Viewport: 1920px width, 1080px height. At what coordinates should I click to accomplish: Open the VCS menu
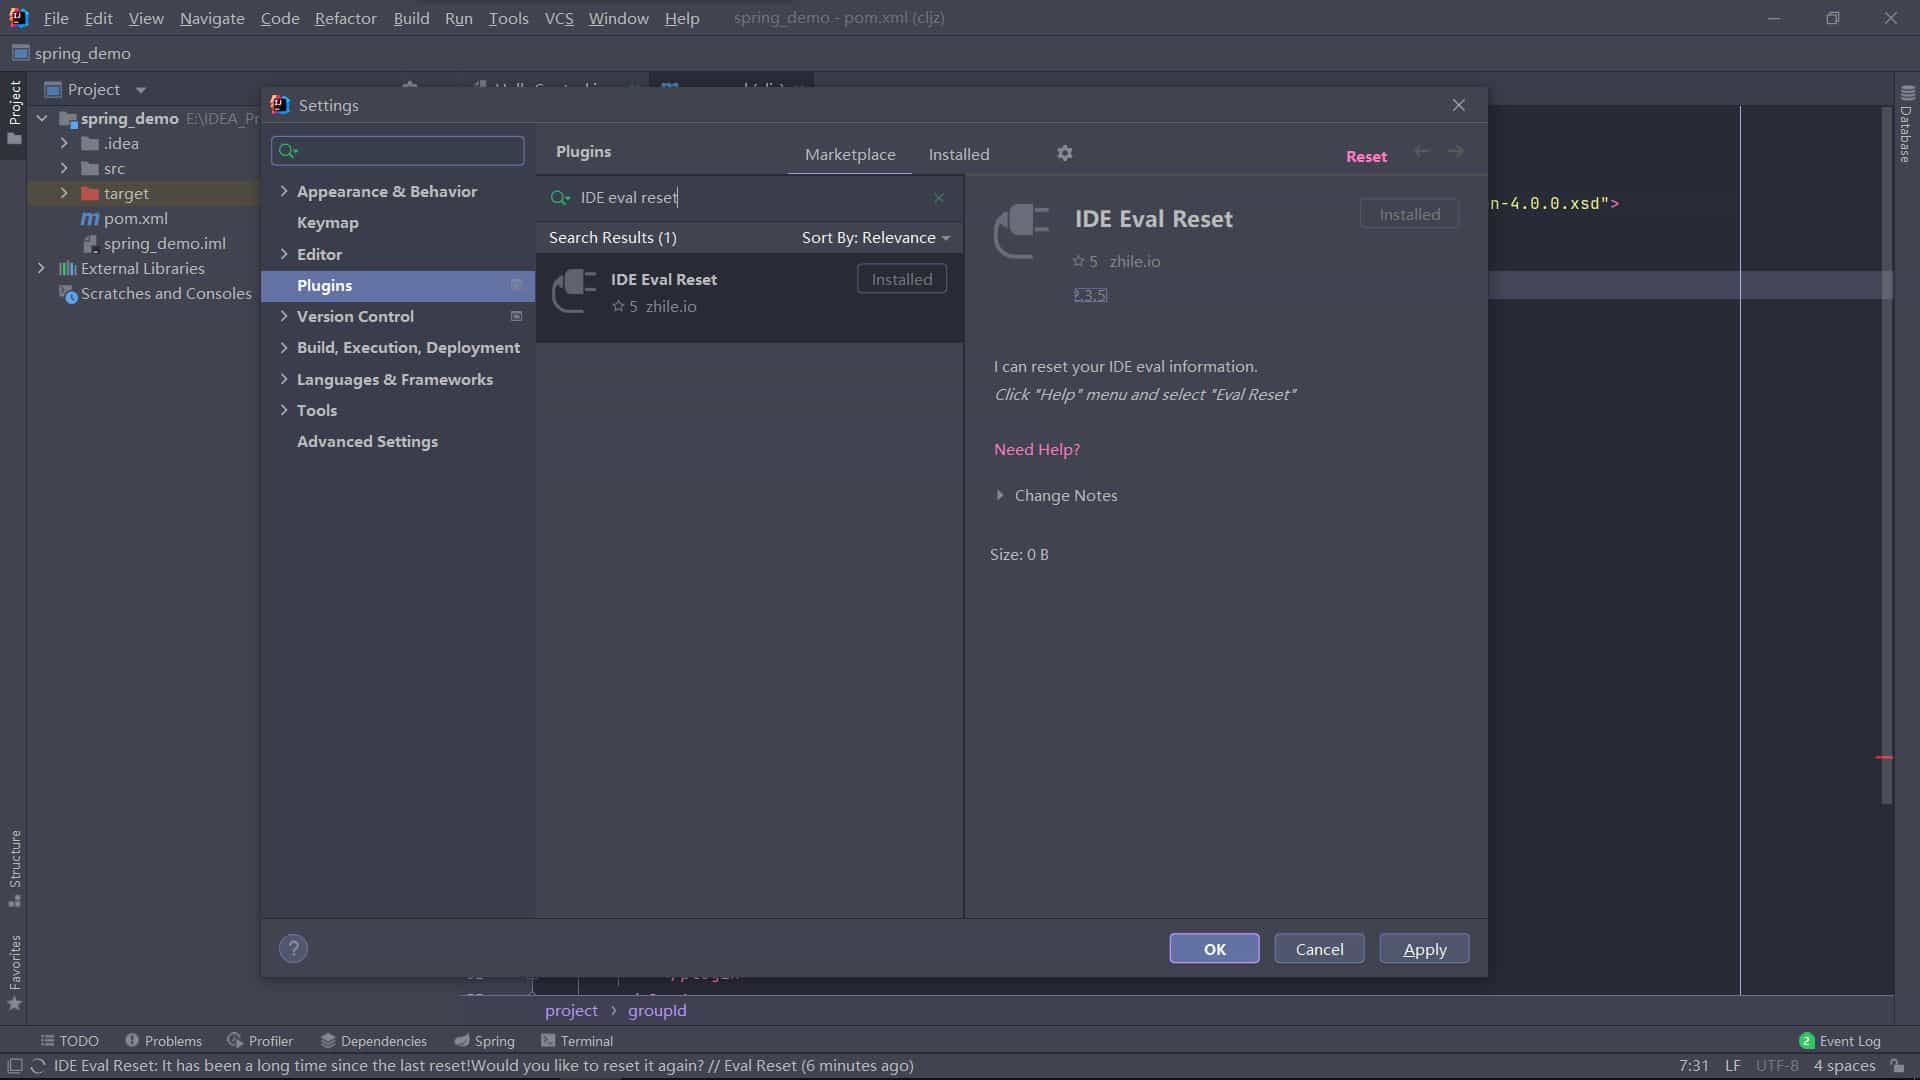[x=559, y=18]
